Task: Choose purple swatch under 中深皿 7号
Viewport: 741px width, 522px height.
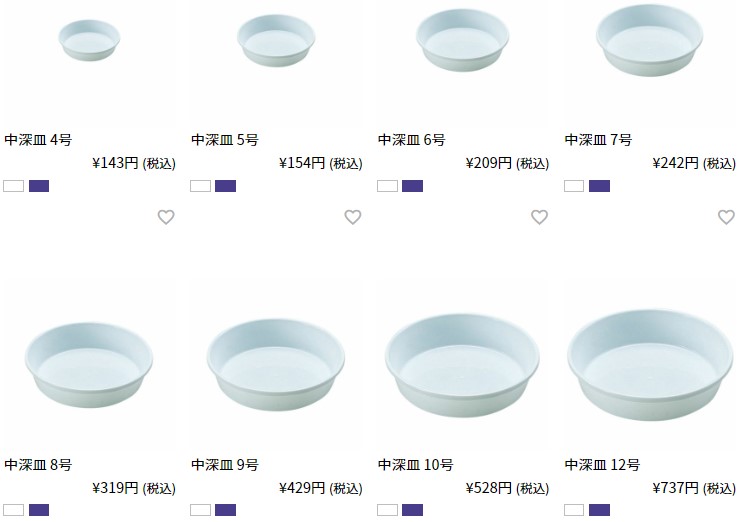Action: click(599, 186)
